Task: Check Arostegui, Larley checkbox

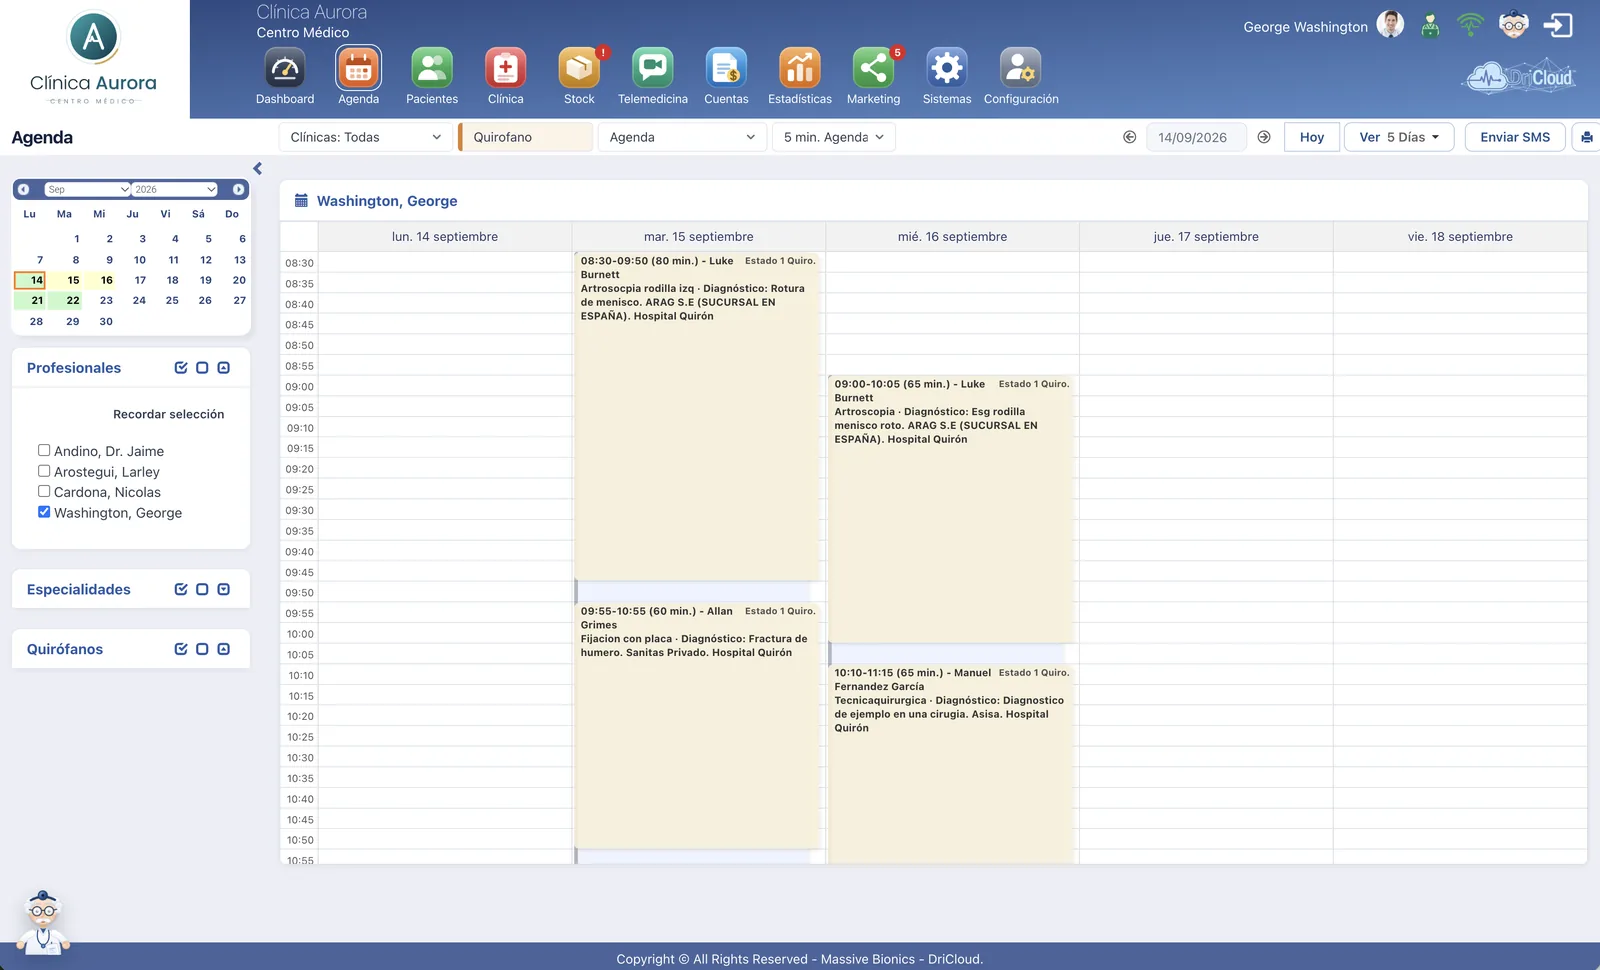Action: click(44, 471)
